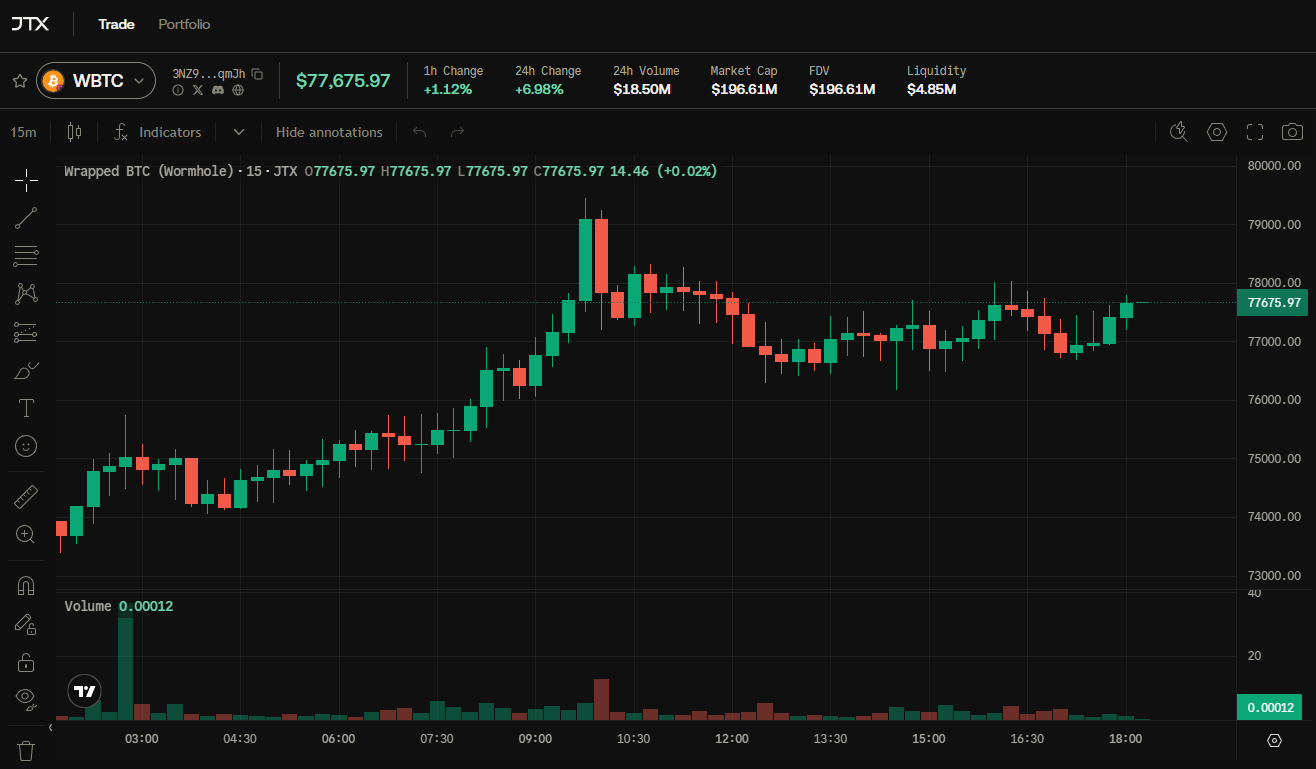Click the Market Cap $196.61M value
The height and width of the screenshot is (769, 1316).
click(744, 89)
